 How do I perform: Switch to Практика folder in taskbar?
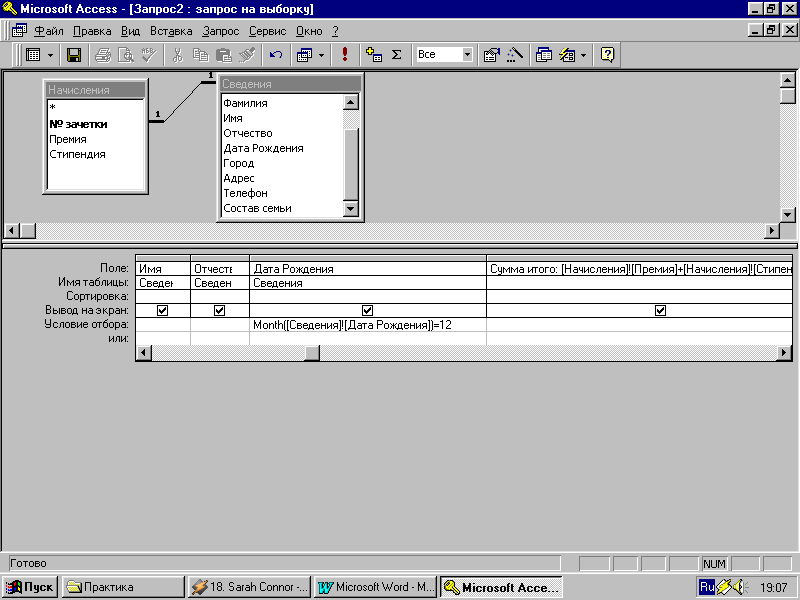123,587
